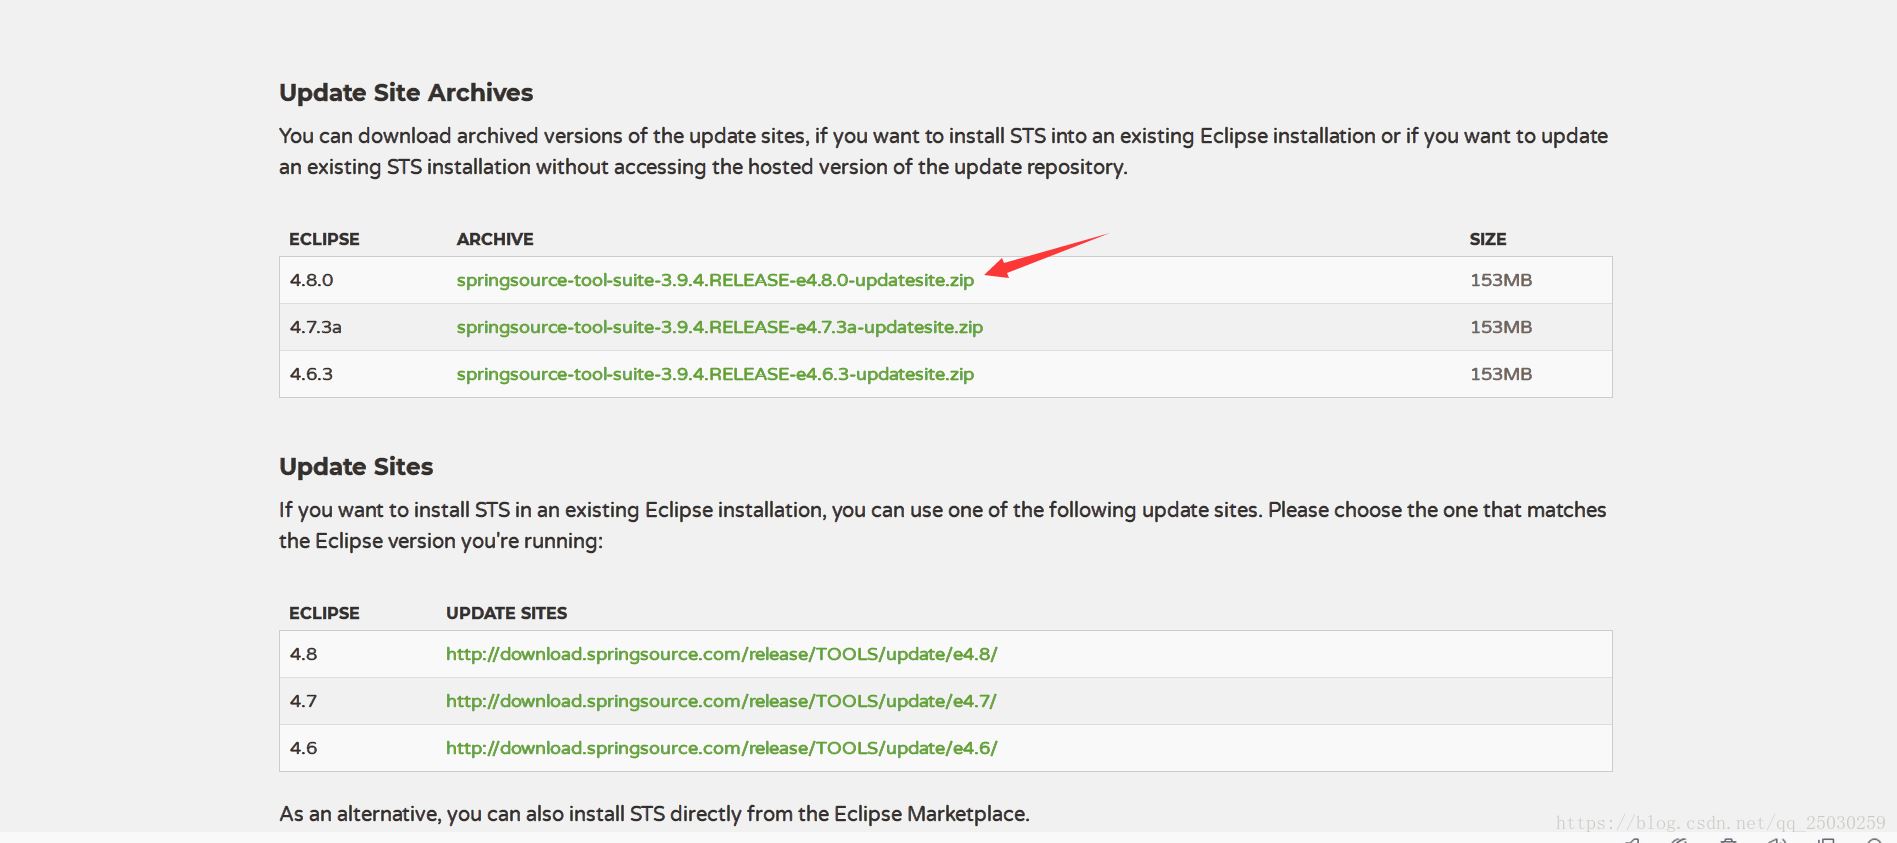The width and height of the screenshot is (1897, 843).
Task: Open the e4.7 update site URL
Action: [x=721, y=701]
